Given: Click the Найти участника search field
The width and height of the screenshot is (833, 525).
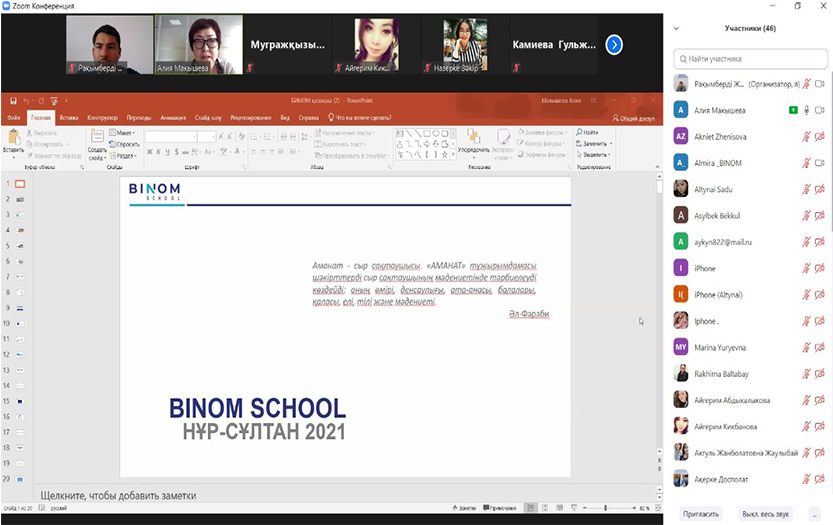Looking at the screenshot, I should tap(751, 59).
